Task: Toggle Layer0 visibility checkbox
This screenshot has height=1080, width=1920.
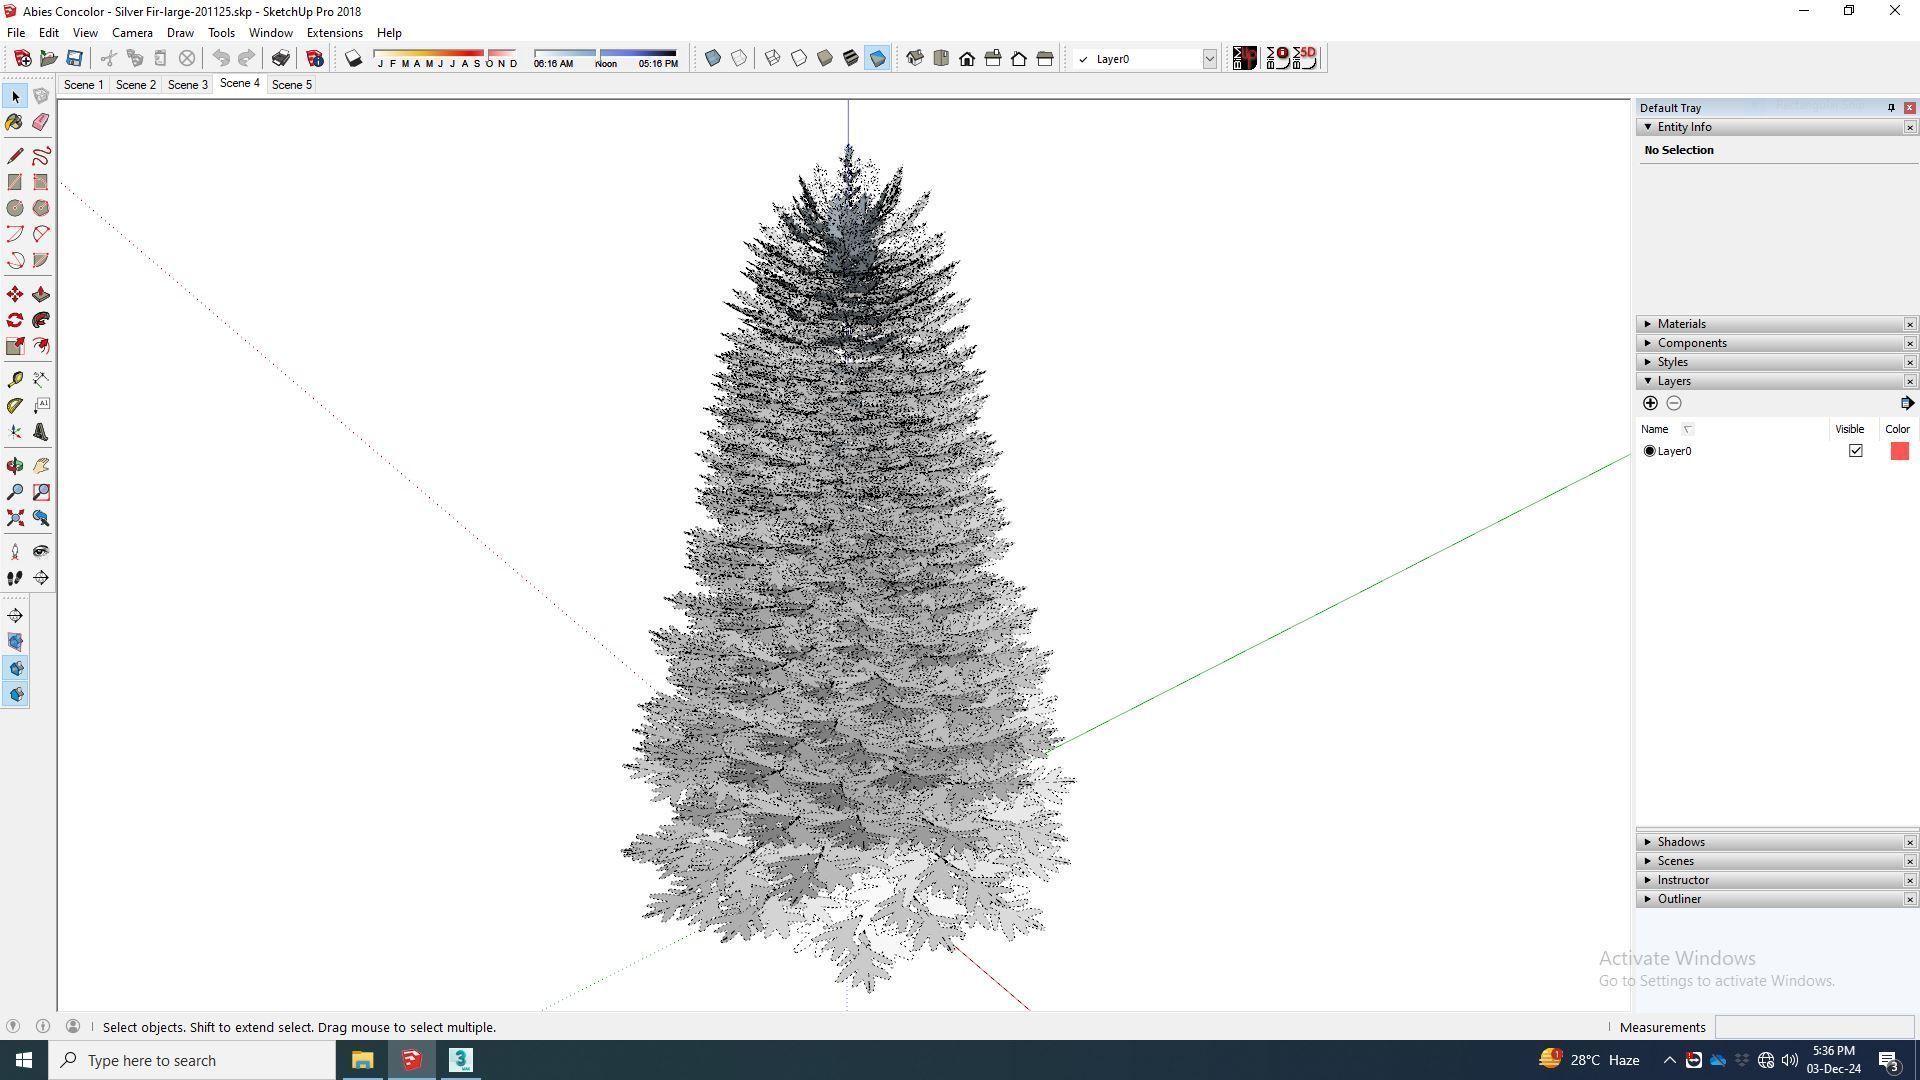Action: [1855, 451]
